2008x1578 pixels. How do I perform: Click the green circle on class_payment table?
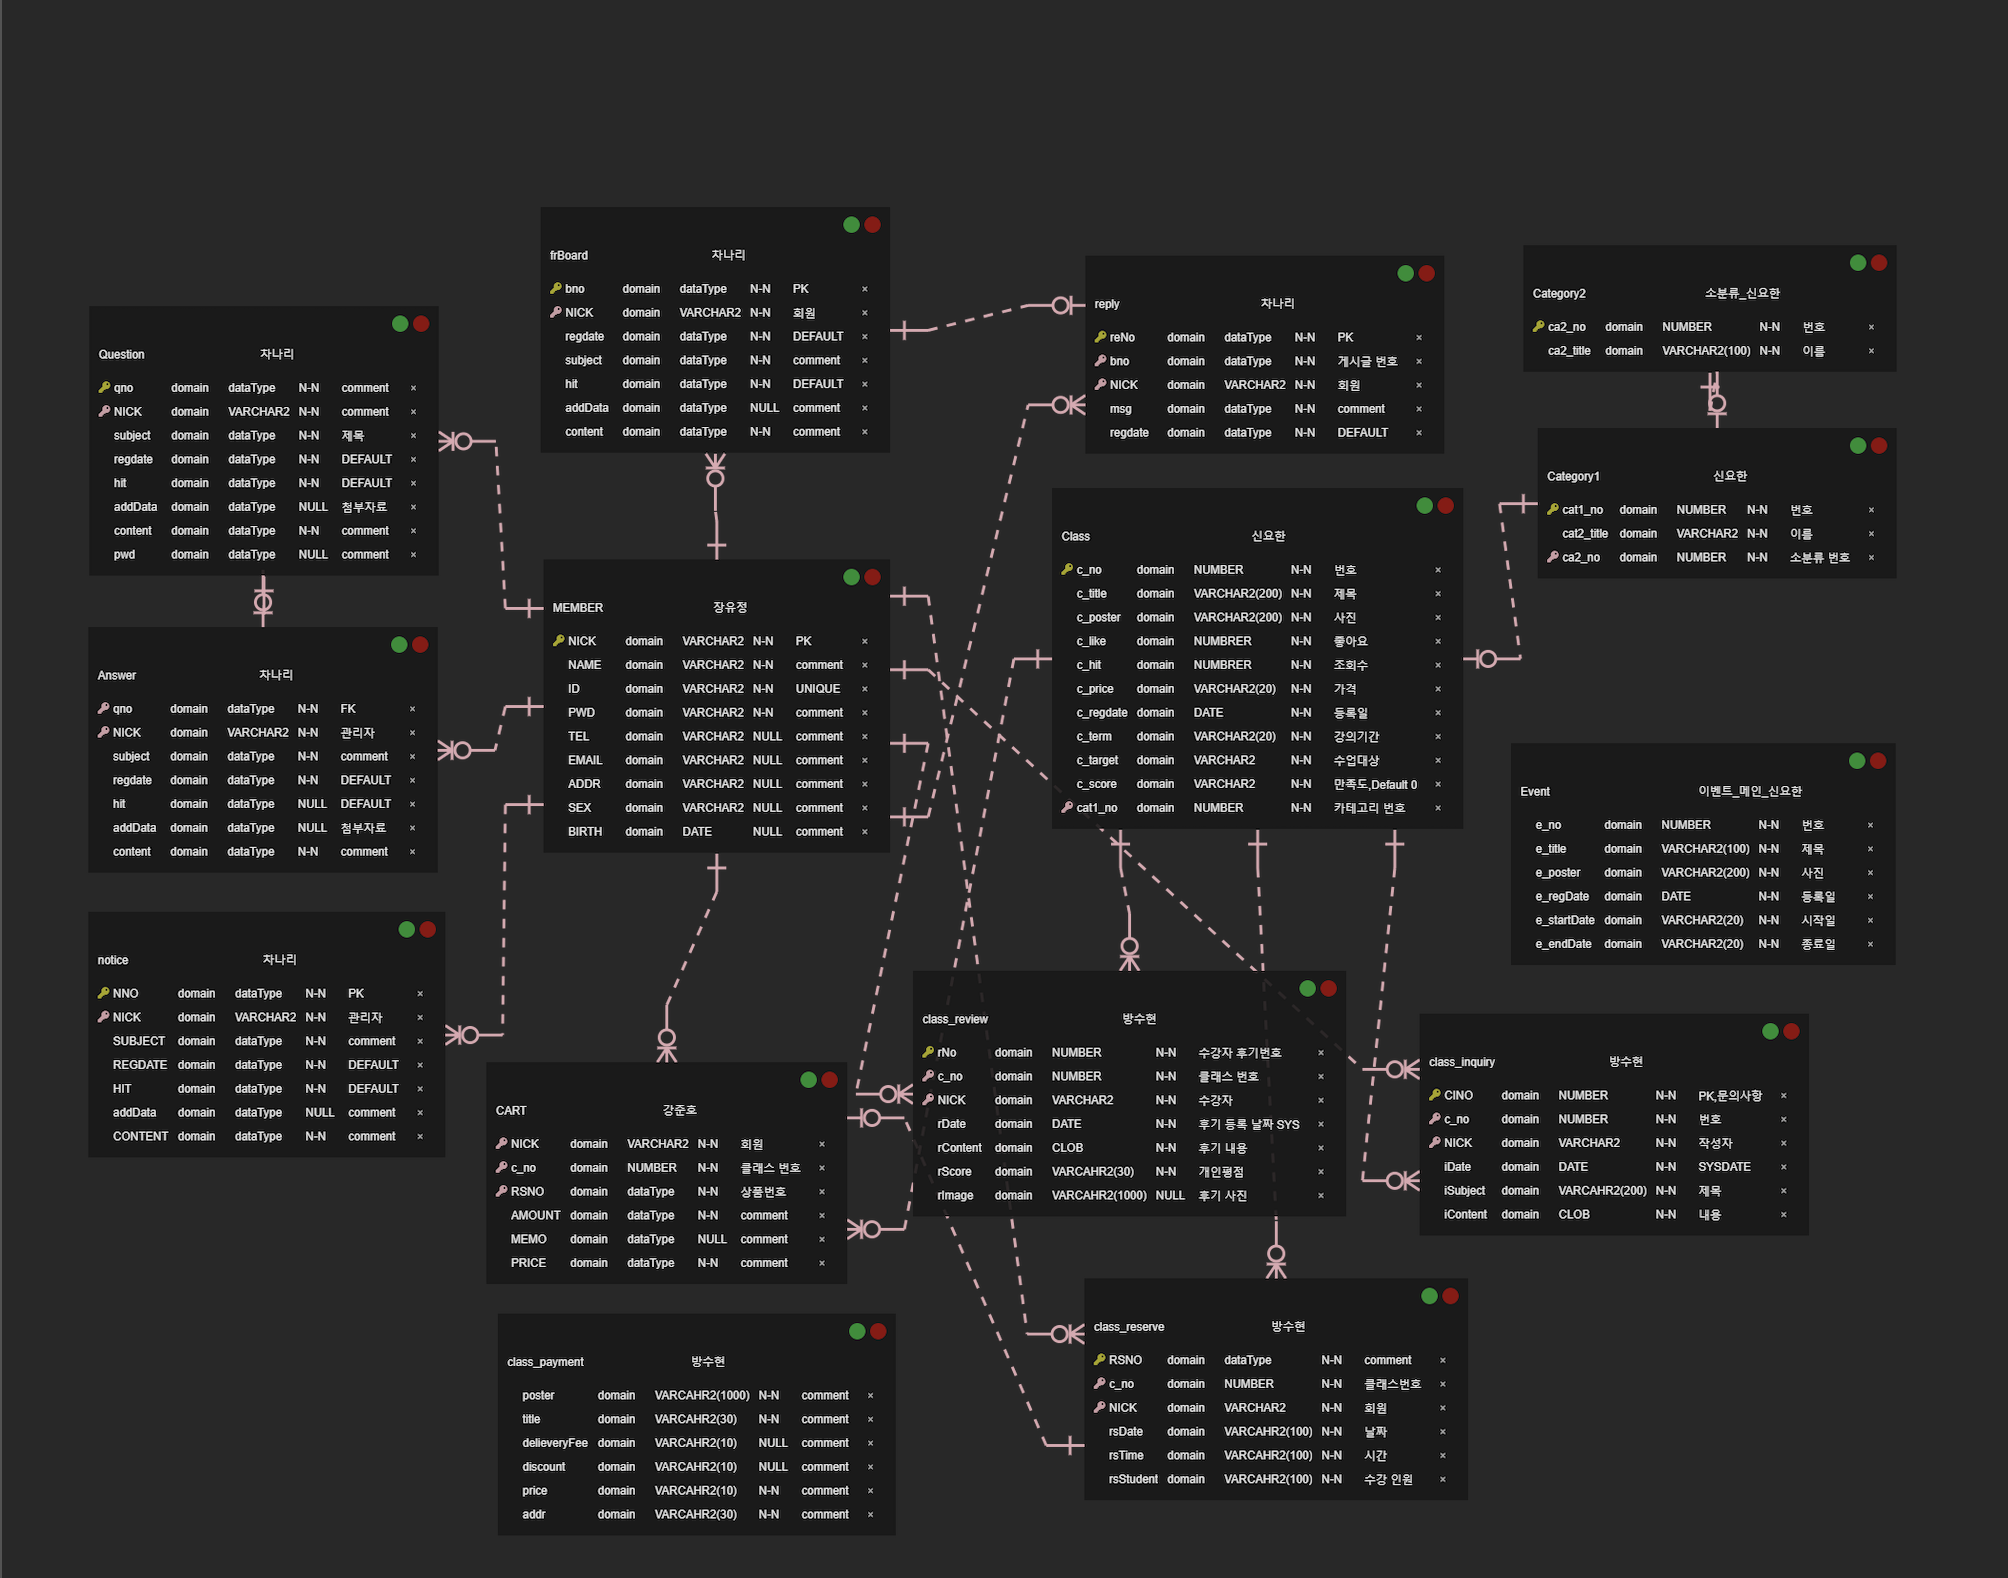pyautogui.click(x=857, y=1331)
